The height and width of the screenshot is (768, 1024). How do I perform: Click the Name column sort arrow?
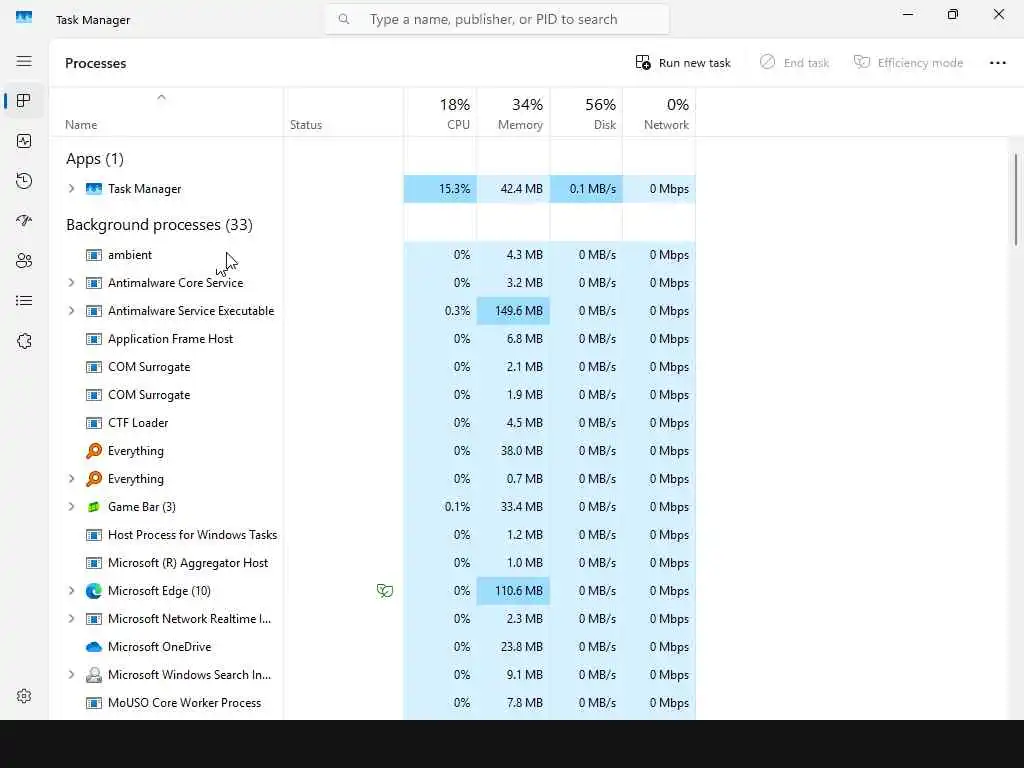[161, 97]
